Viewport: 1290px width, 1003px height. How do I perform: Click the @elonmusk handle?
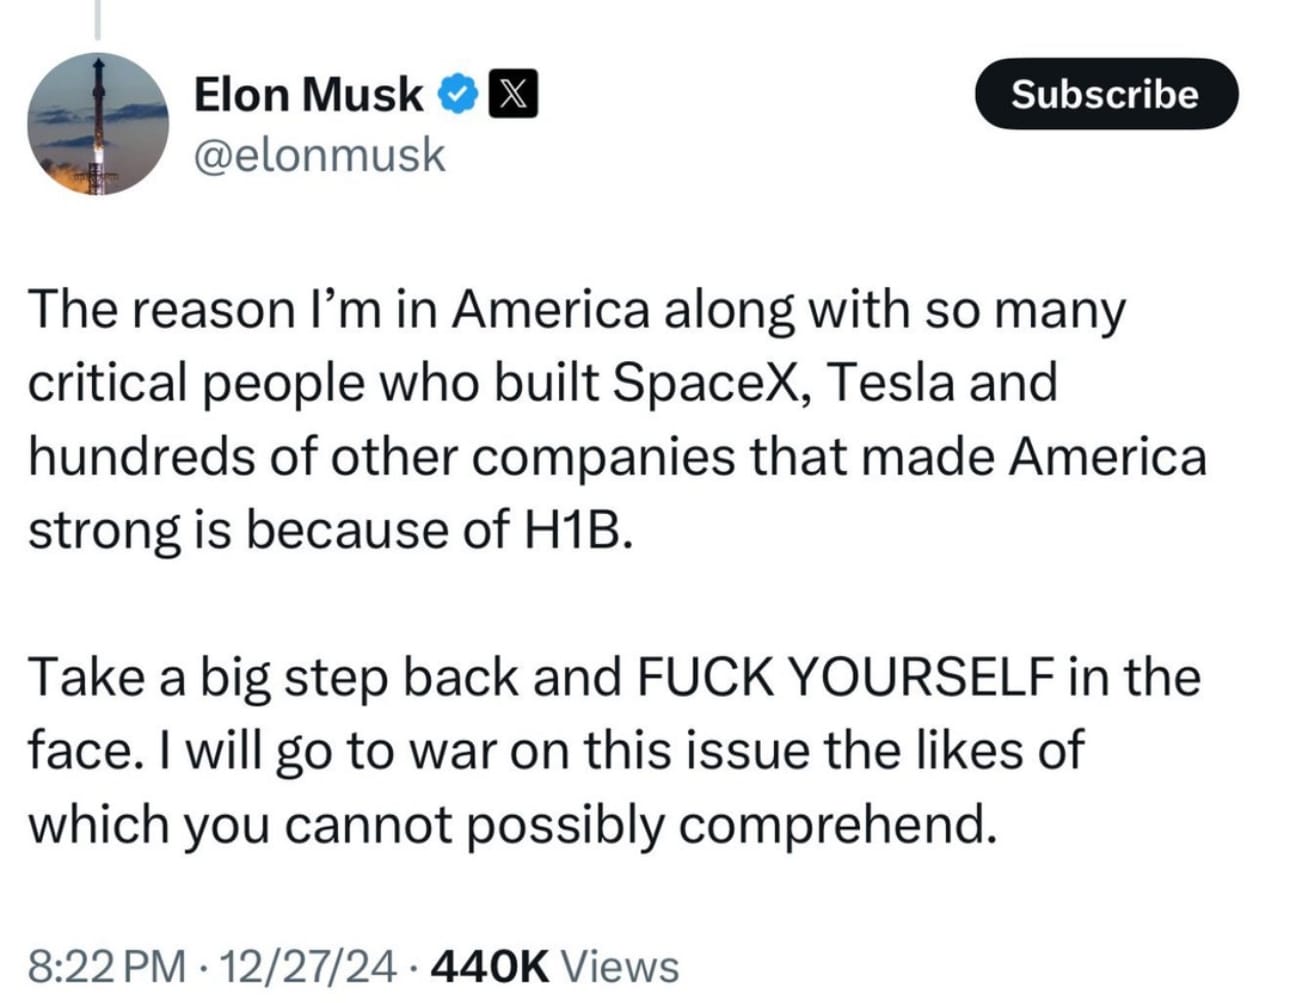(x=319, y=155)
